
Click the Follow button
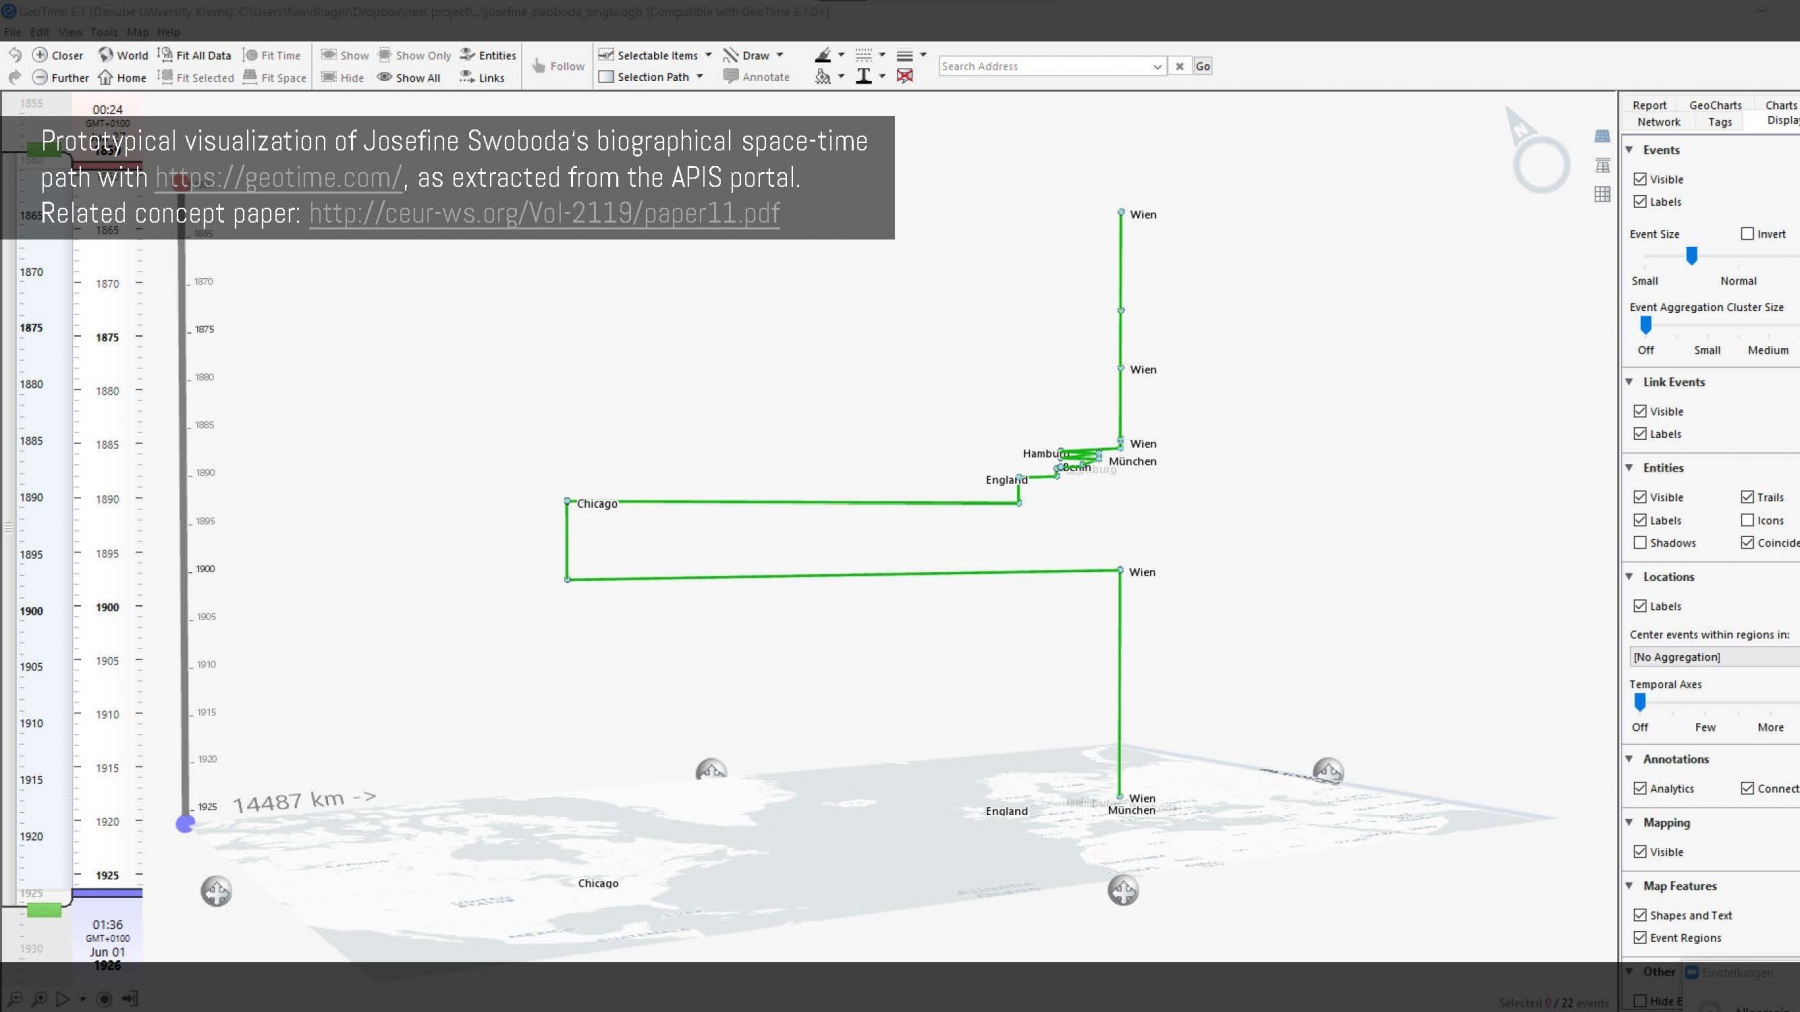tap(558, 66)
